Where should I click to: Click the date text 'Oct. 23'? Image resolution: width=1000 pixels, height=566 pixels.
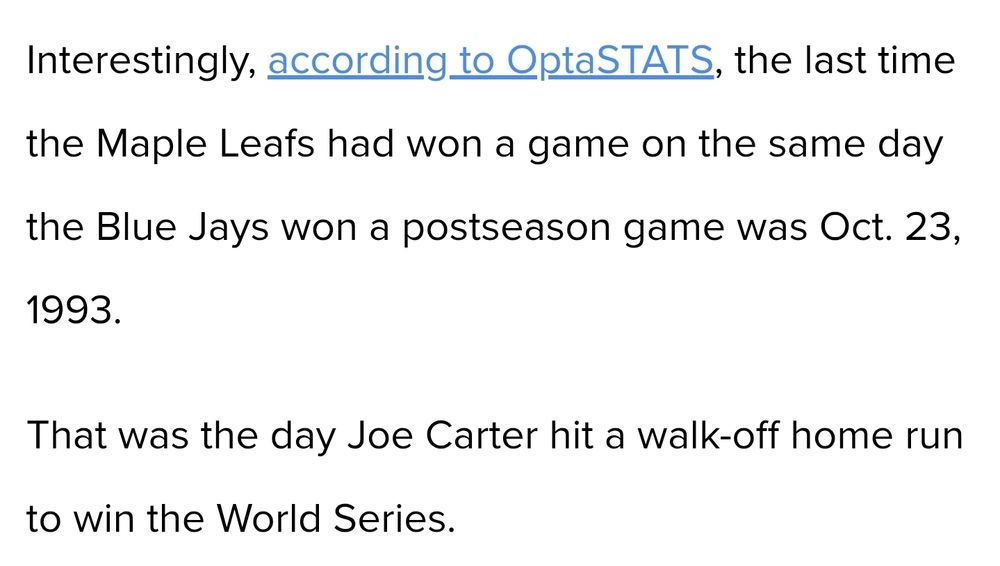coord(888,227)
